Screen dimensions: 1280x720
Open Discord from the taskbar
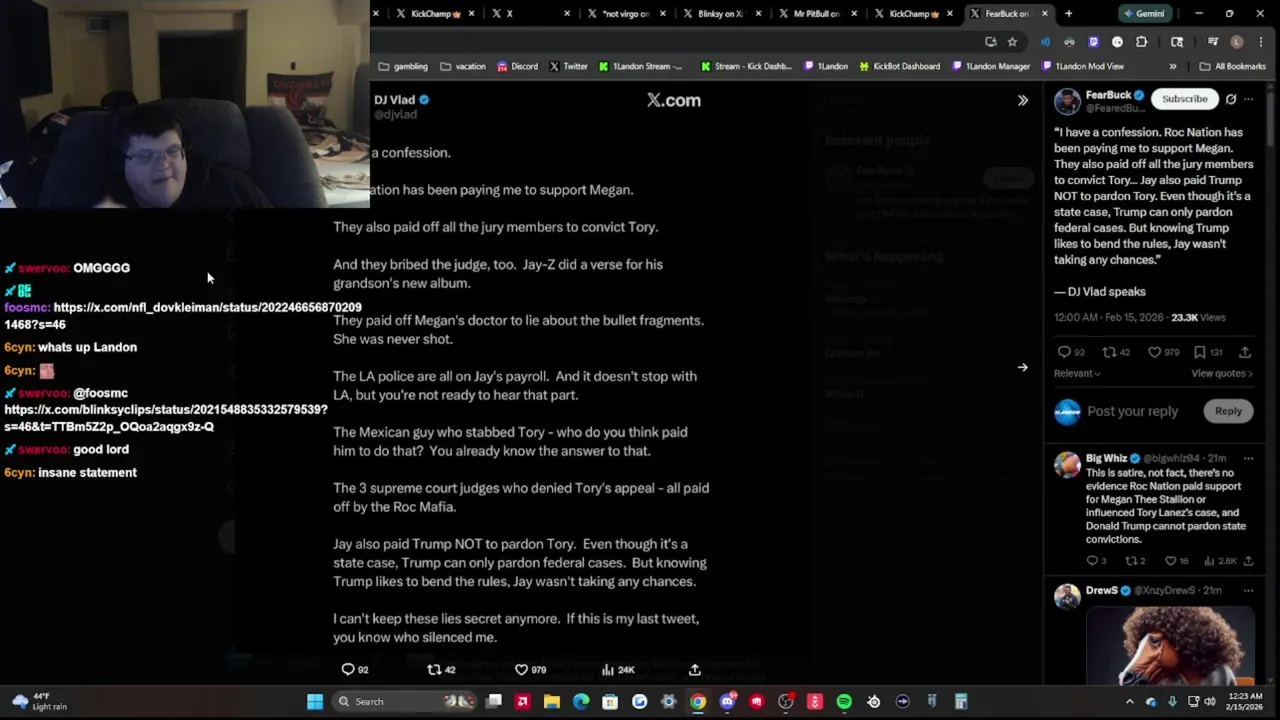click(x=727, y=701)
